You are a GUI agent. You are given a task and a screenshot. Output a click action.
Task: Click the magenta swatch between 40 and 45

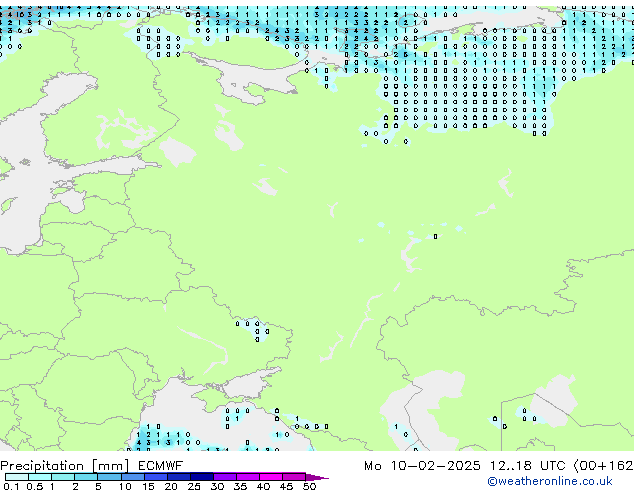click(x=271, y=477)
